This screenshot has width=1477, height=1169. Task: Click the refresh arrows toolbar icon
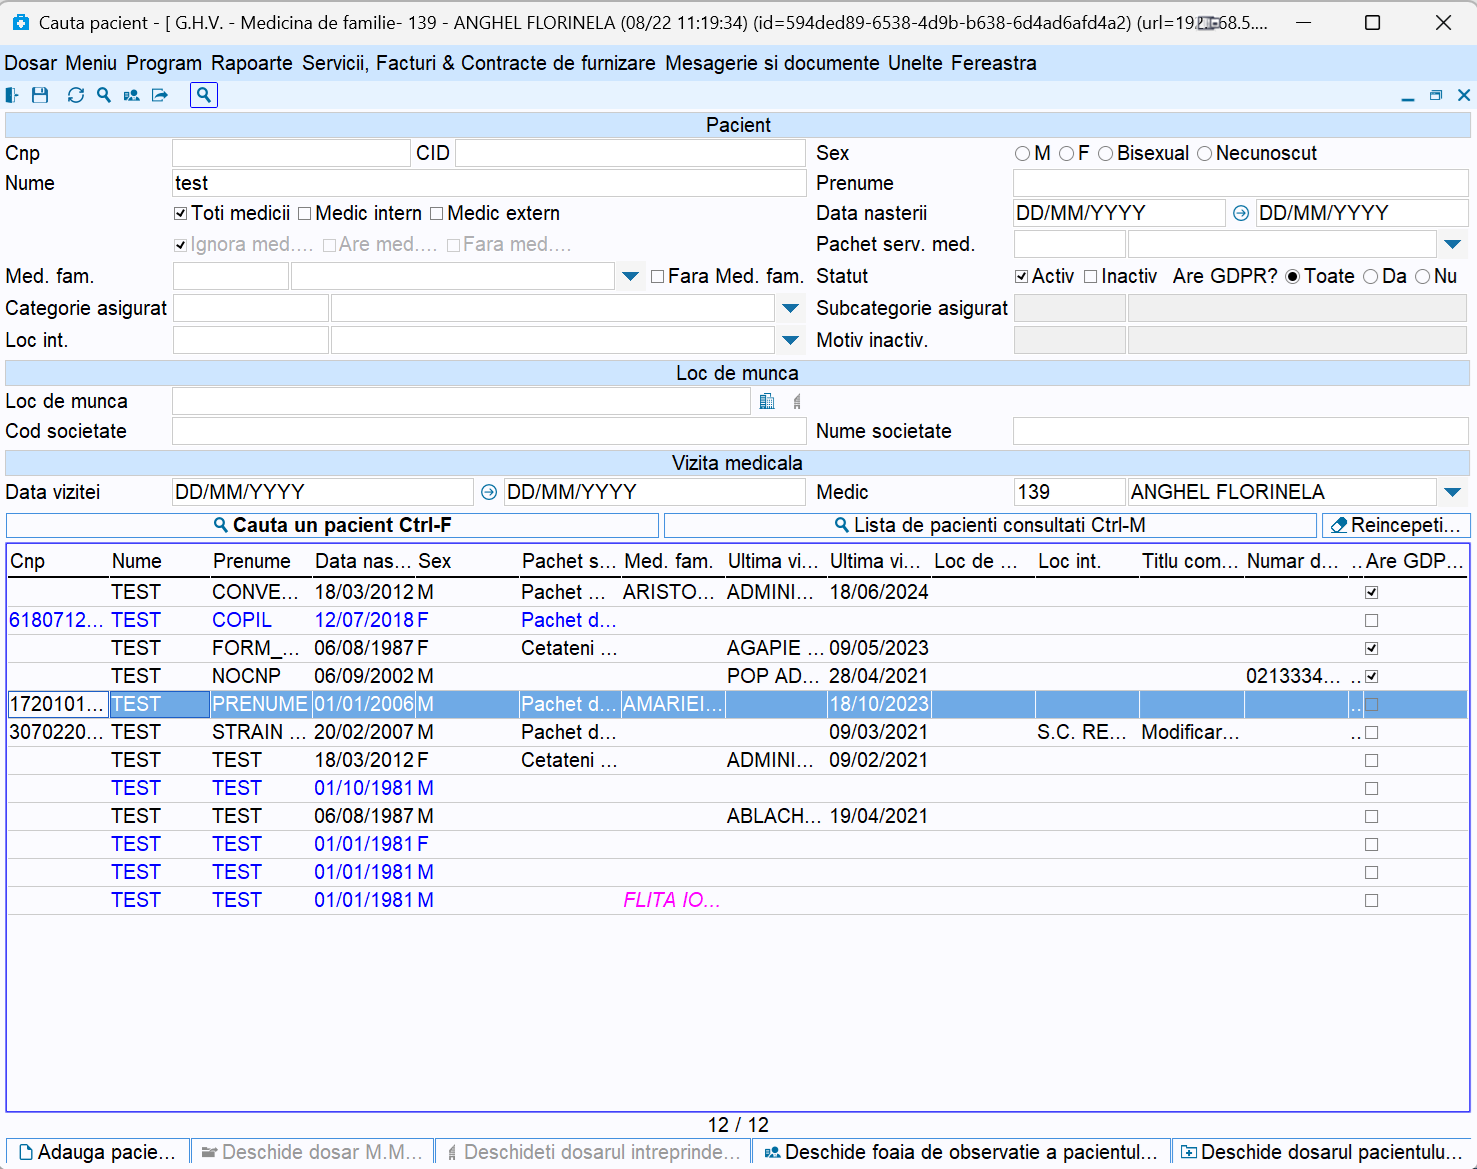tap(76, 95)
